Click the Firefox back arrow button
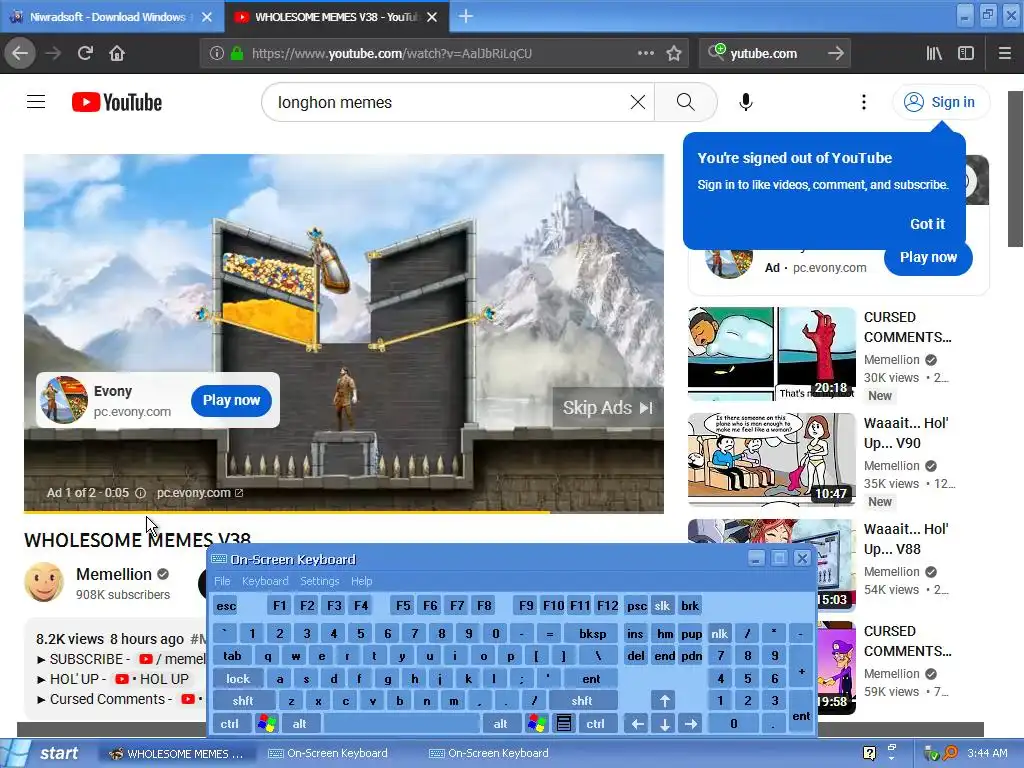Screen dimensions: 1024x768 coord(20,53)
